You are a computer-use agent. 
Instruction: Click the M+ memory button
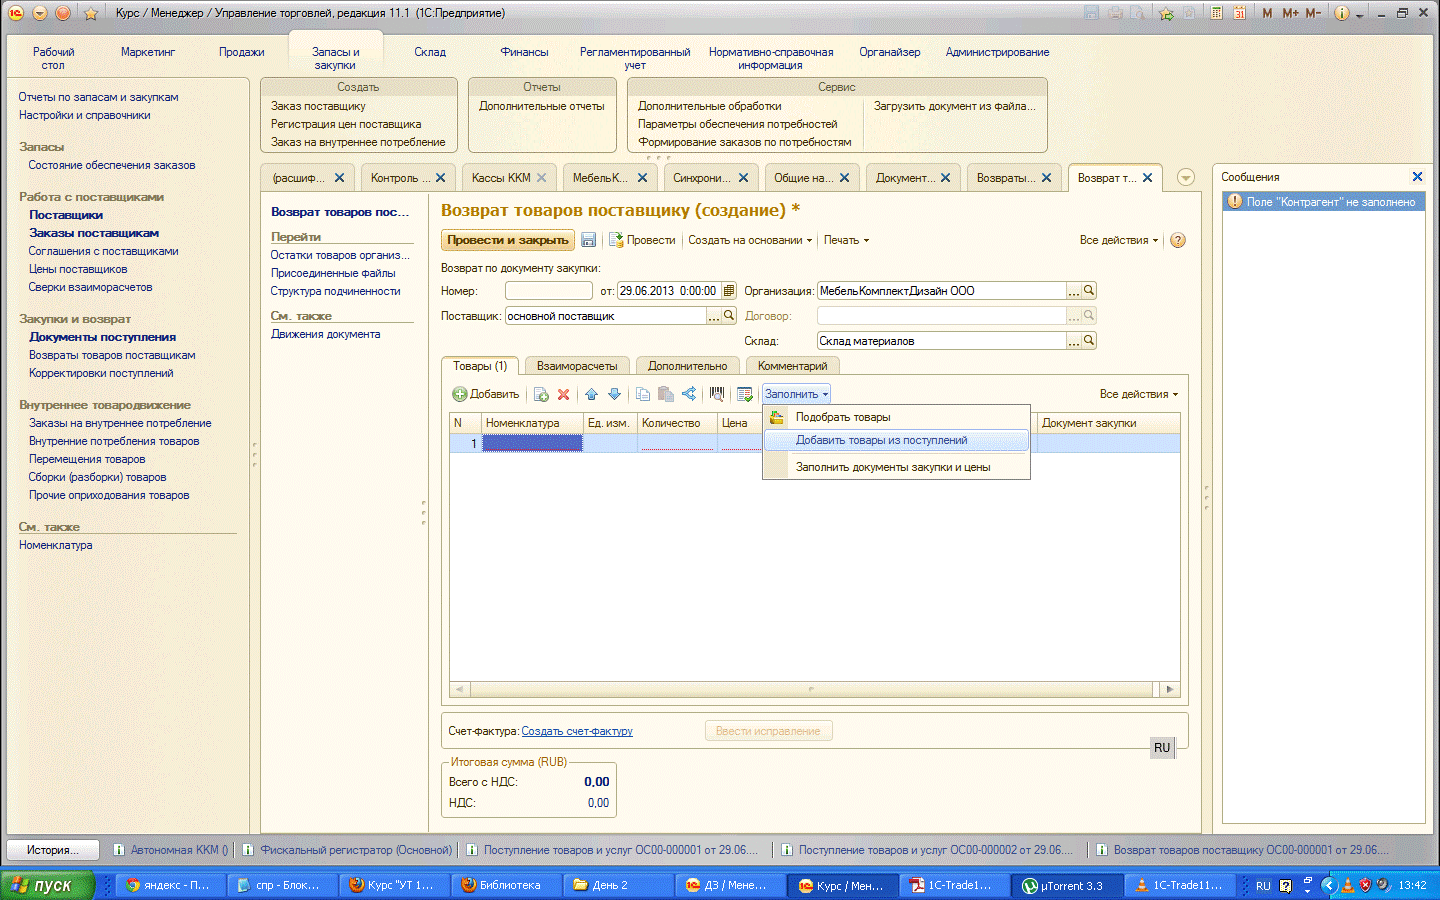1290,13
